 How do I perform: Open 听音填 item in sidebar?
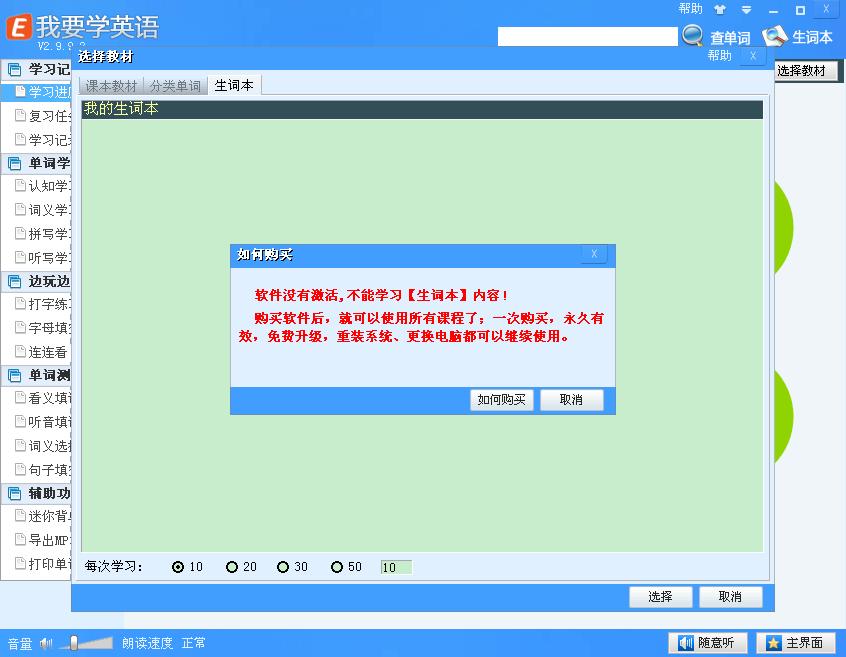pos(43,422)
